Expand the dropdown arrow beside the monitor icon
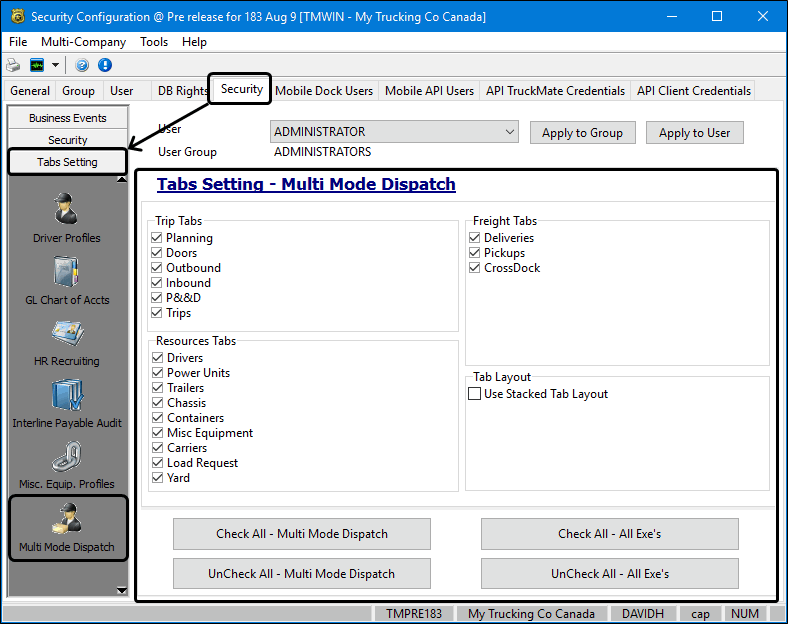 pyautogui.click(x=55, y=65)
